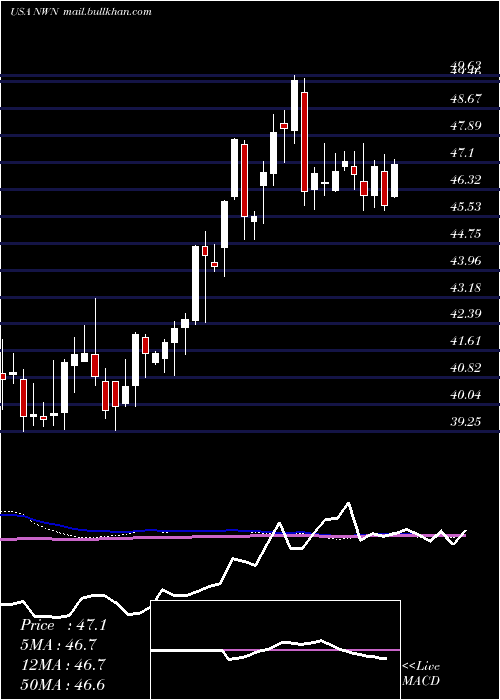Select the 41.61 price axis label
This screenshot has height=700, width=500.
466,341
